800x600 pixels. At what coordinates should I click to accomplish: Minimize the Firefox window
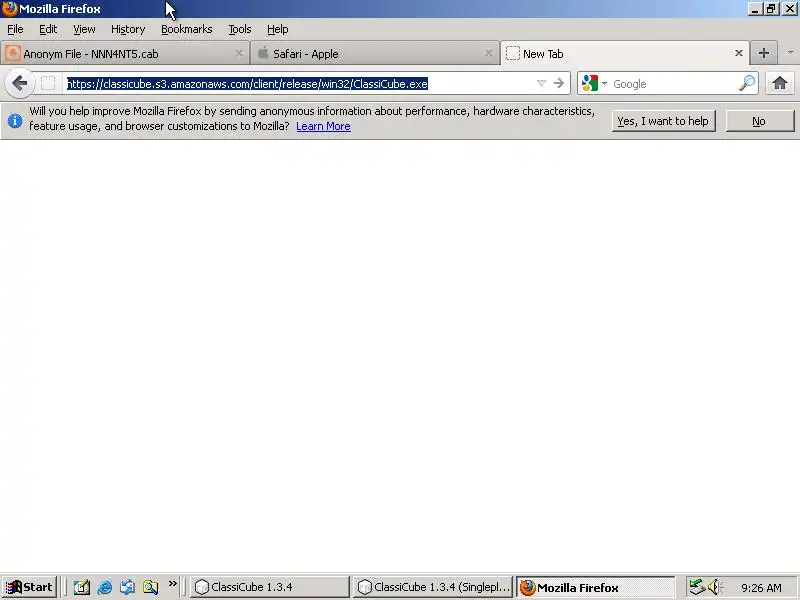(x=755, y=9)
